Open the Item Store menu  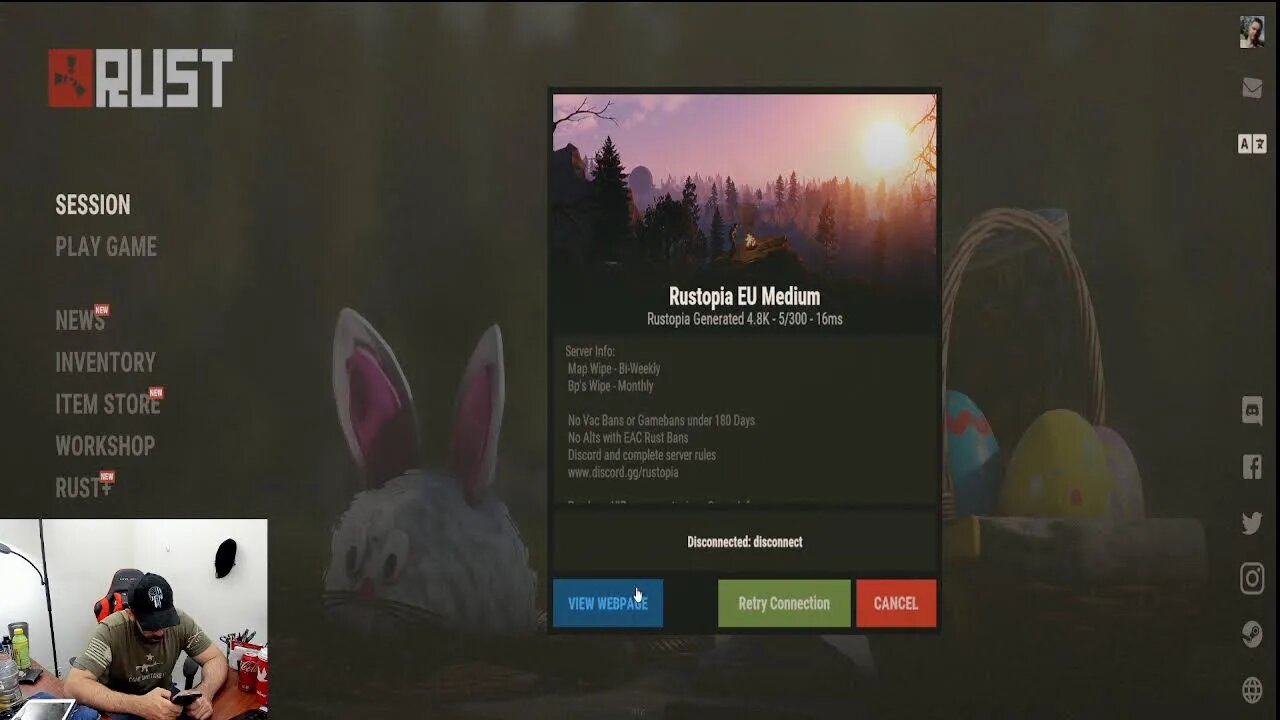coord(107,404)
